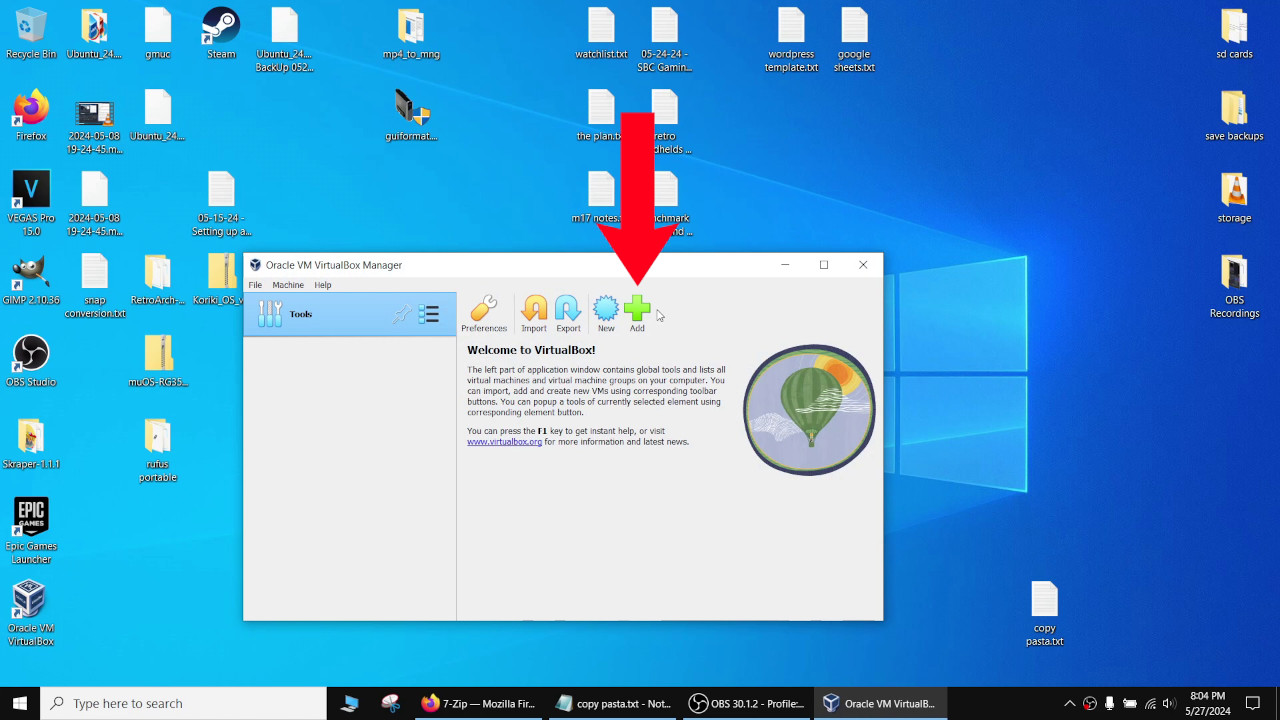Create a VM with New icon
1280x720 pixels.
(606, 314)
